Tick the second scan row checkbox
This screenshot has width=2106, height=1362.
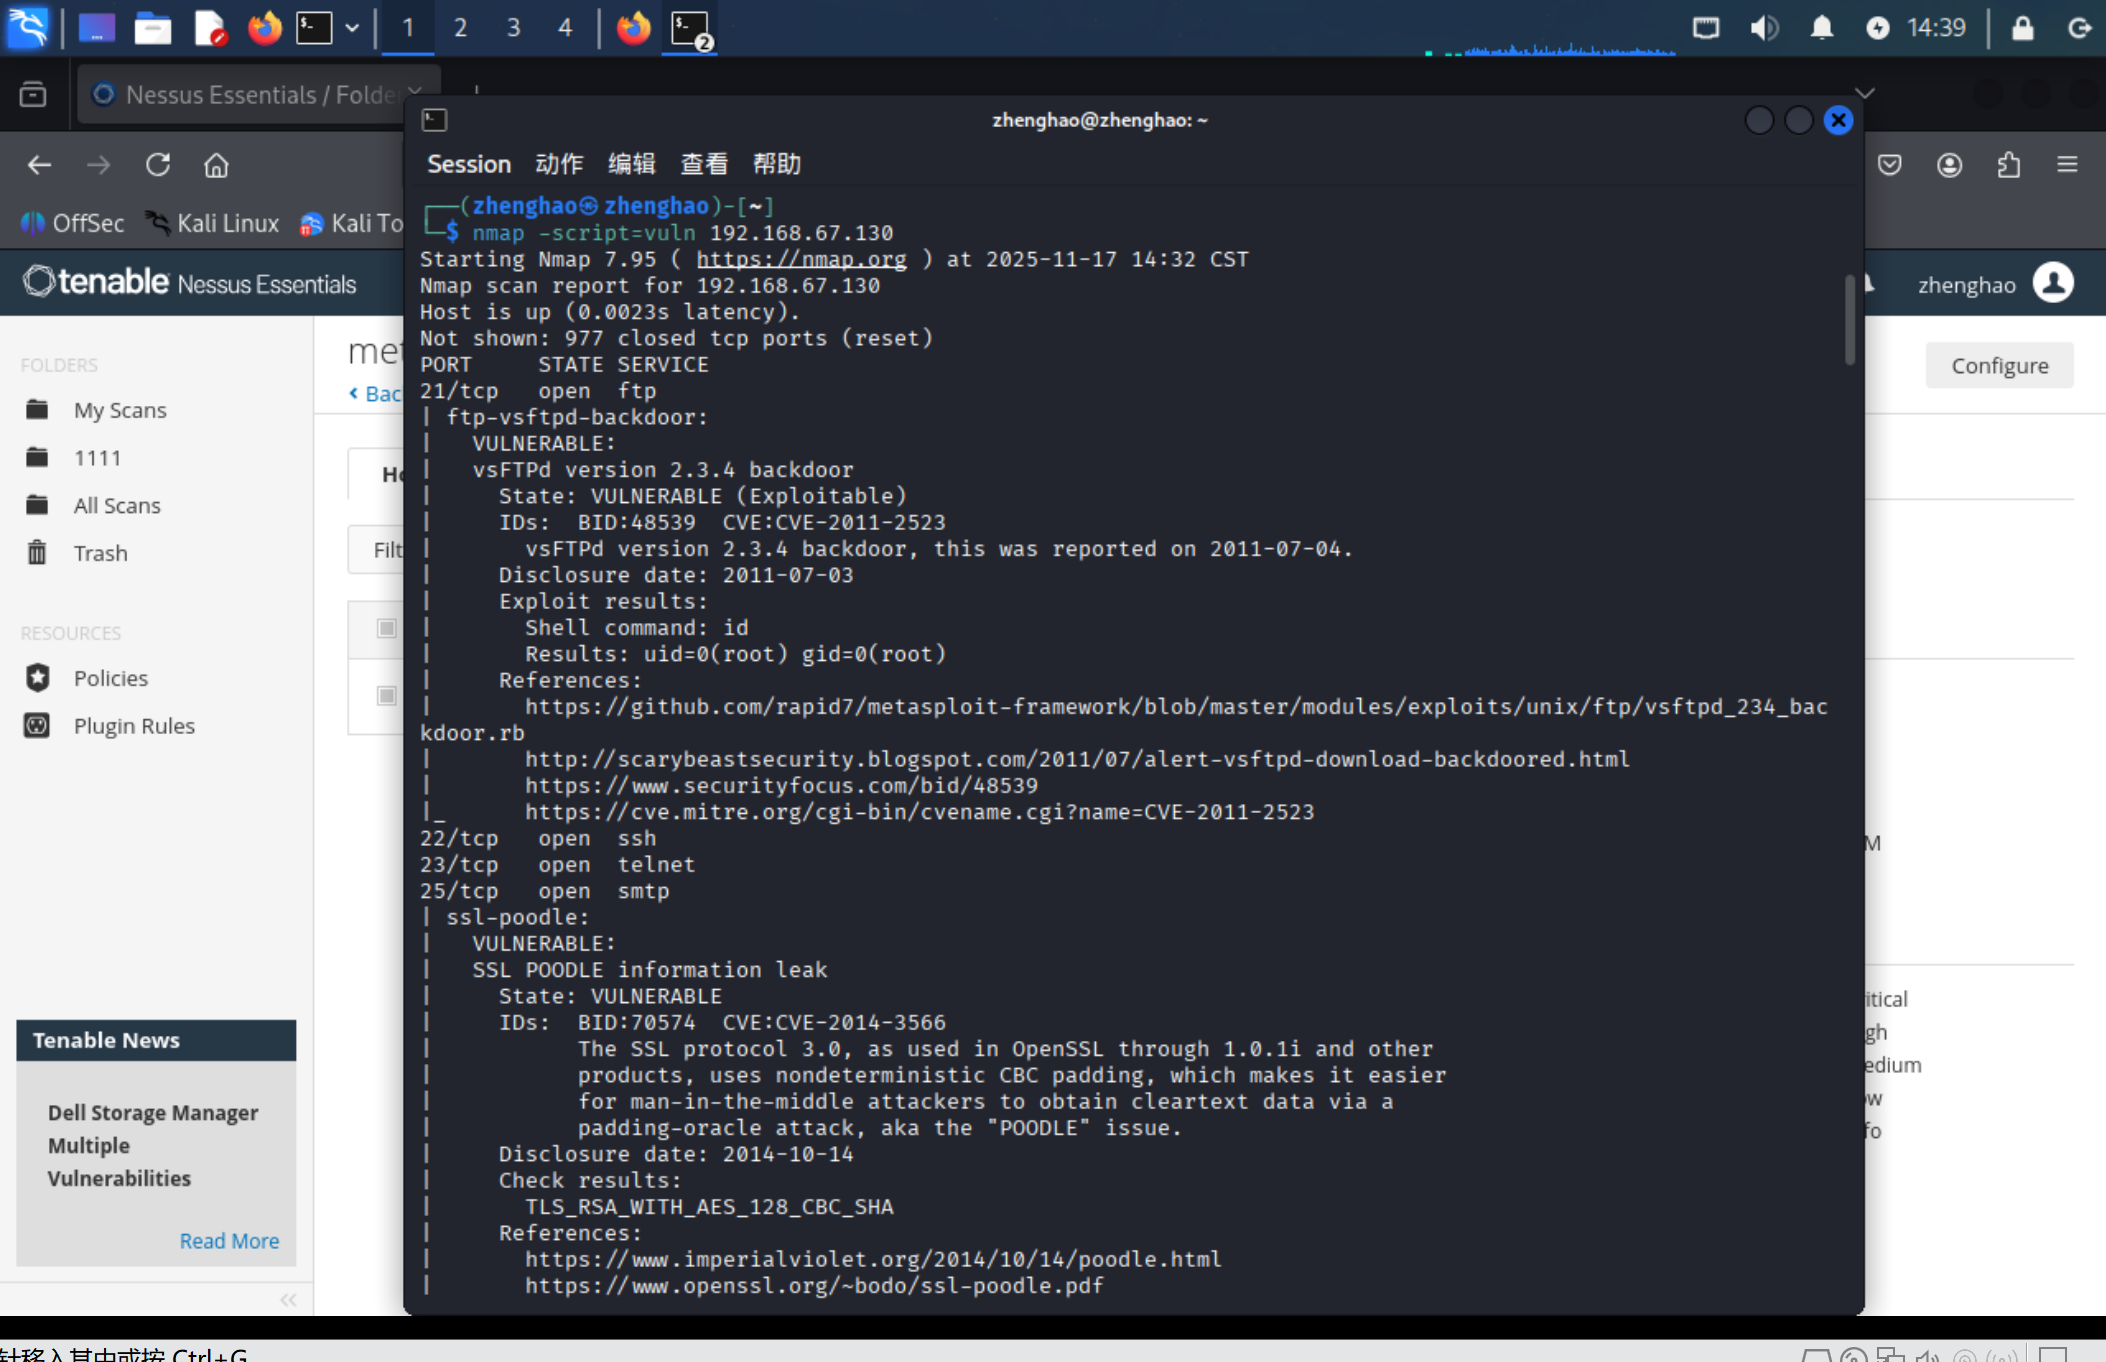point(386,695)
